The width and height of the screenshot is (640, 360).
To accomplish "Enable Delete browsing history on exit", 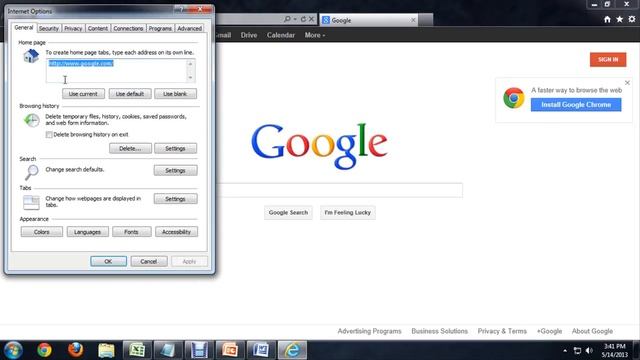I will pyautogui.click(x=49, y=135).
